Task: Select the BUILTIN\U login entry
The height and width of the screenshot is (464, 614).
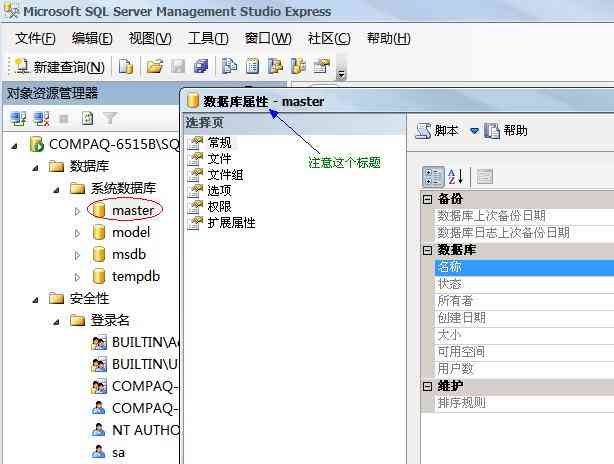Action: (145, 365)
